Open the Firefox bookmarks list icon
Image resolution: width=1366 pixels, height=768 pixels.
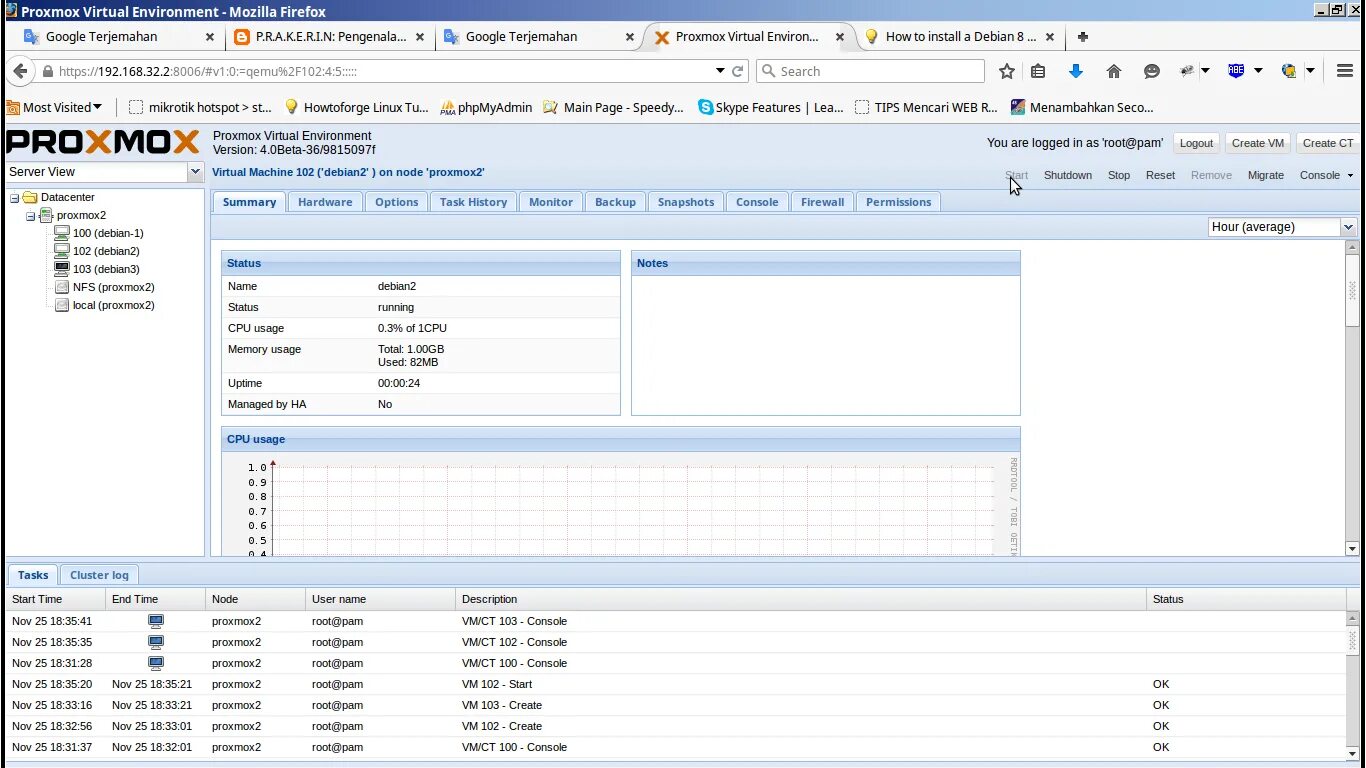click(x=1038, y=71)
